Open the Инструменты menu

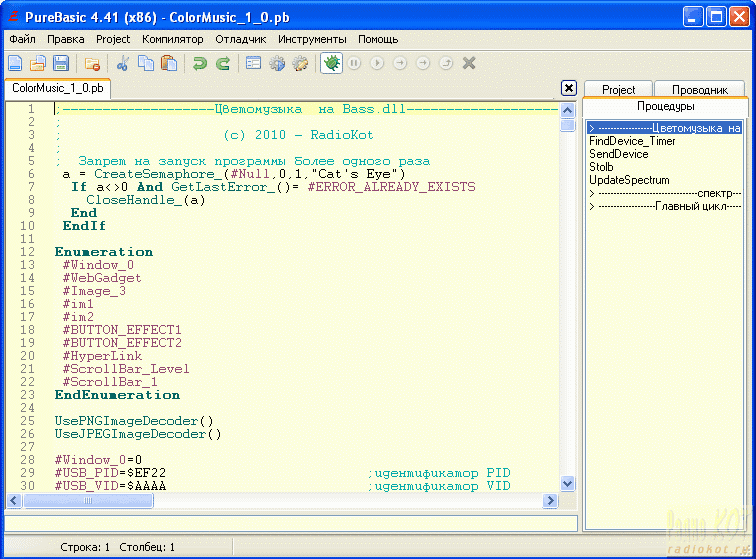pos(312,40)
